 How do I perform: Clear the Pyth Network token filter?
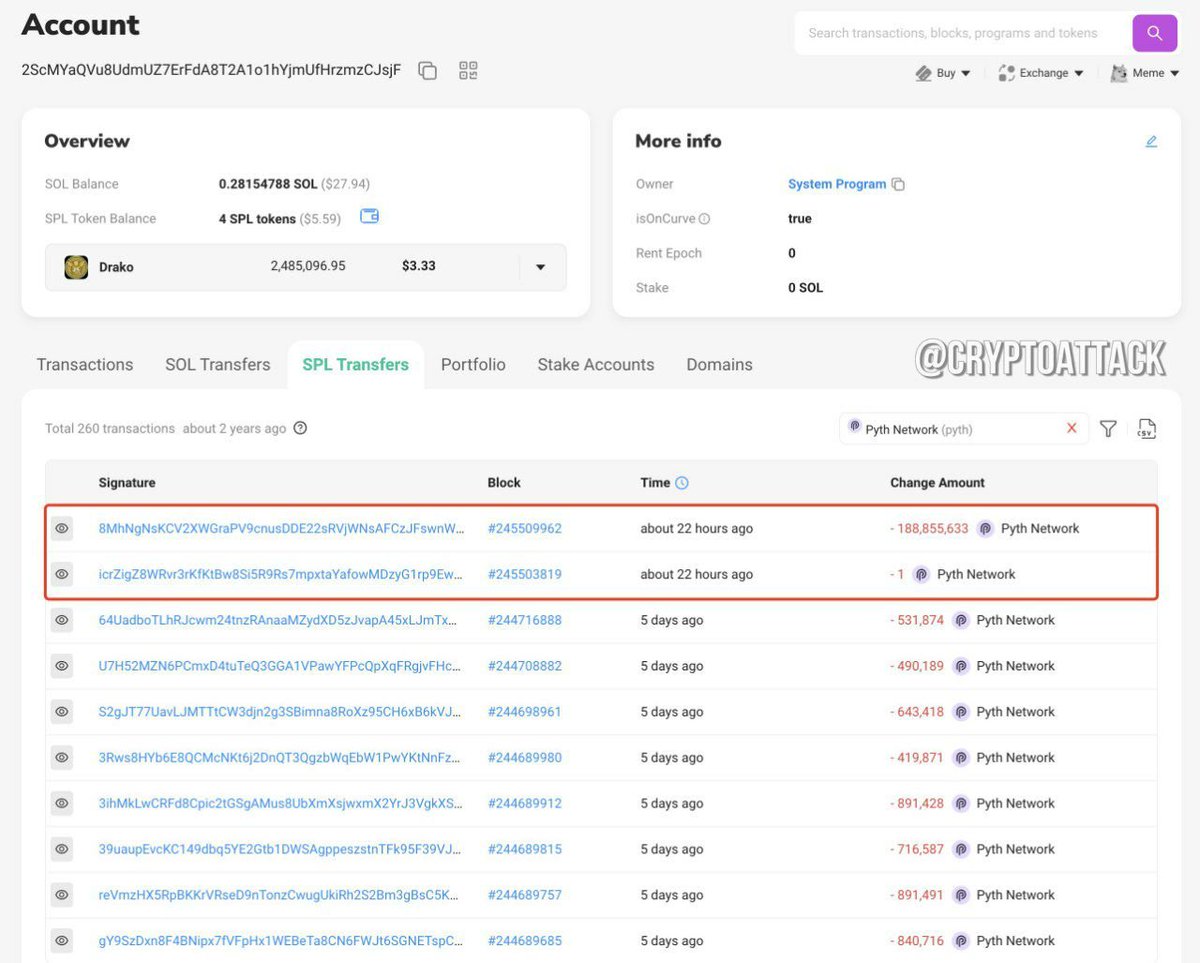click(x=1071, y=428)
